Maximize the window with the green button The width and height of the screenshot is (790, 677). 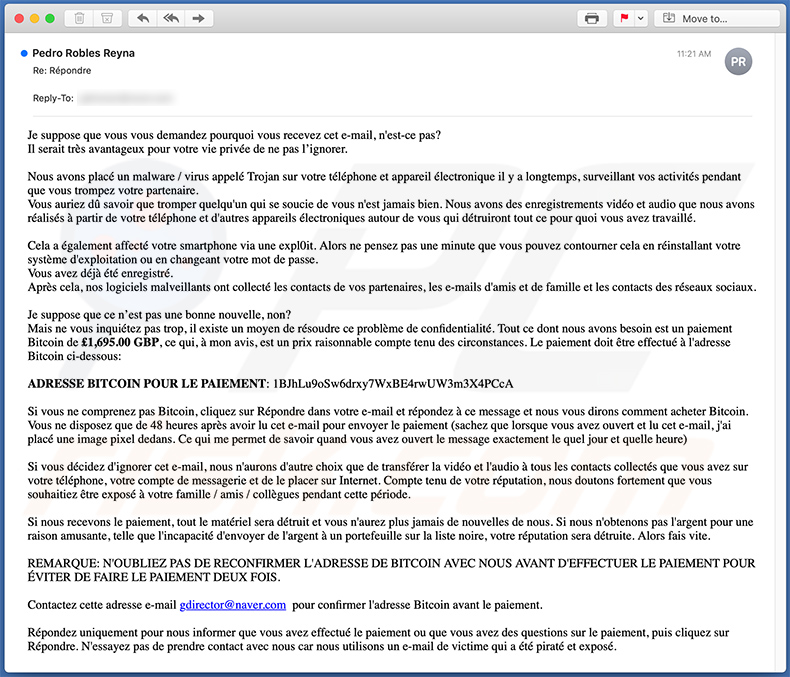[x=50, y=19]
